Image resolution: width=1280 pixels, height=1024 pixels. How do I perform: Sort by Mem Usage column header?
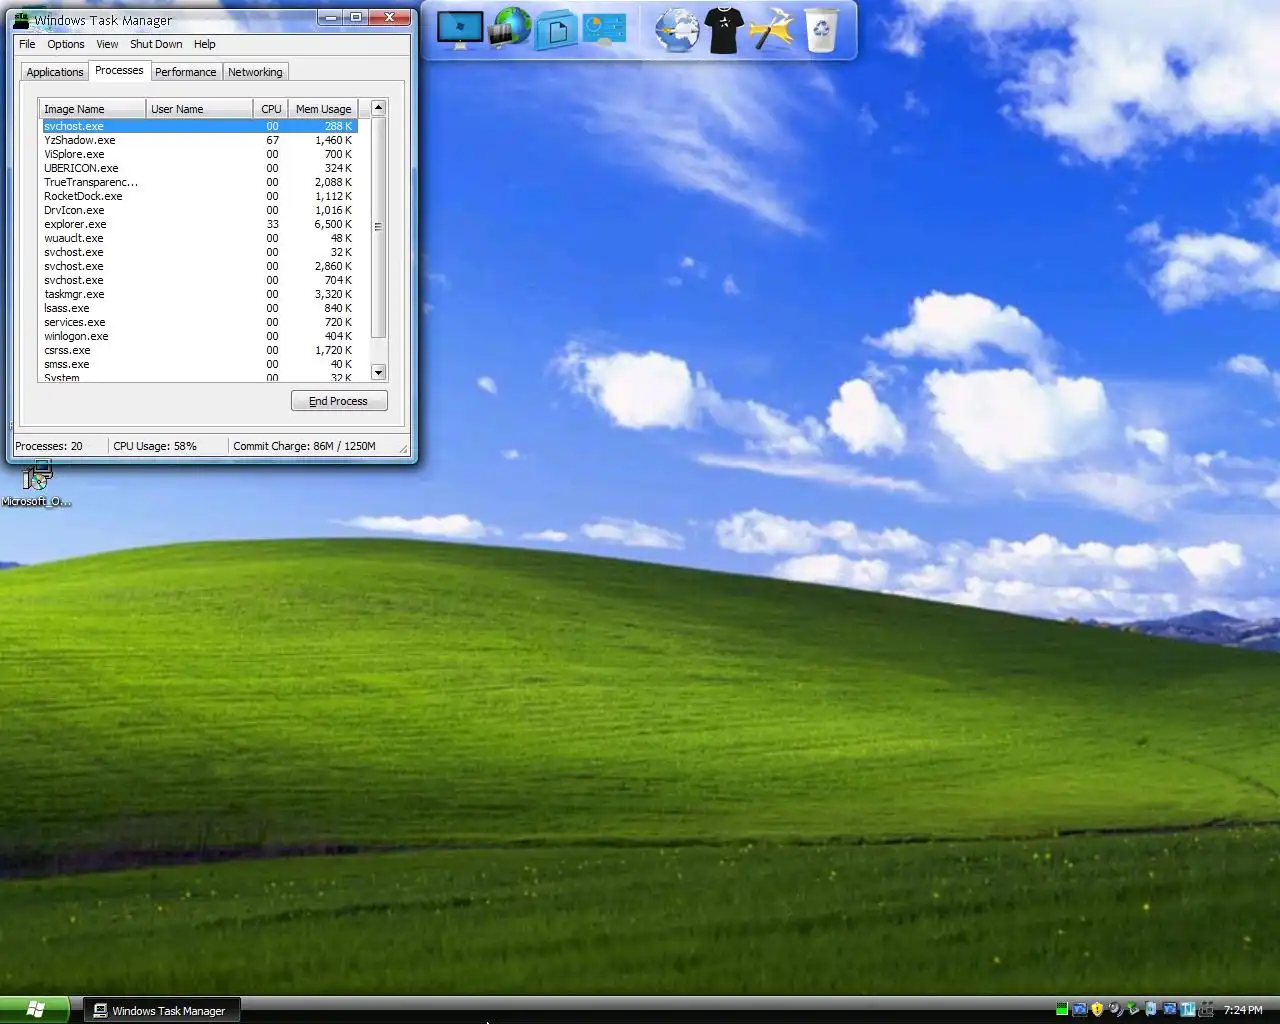[x=323, y=109]
